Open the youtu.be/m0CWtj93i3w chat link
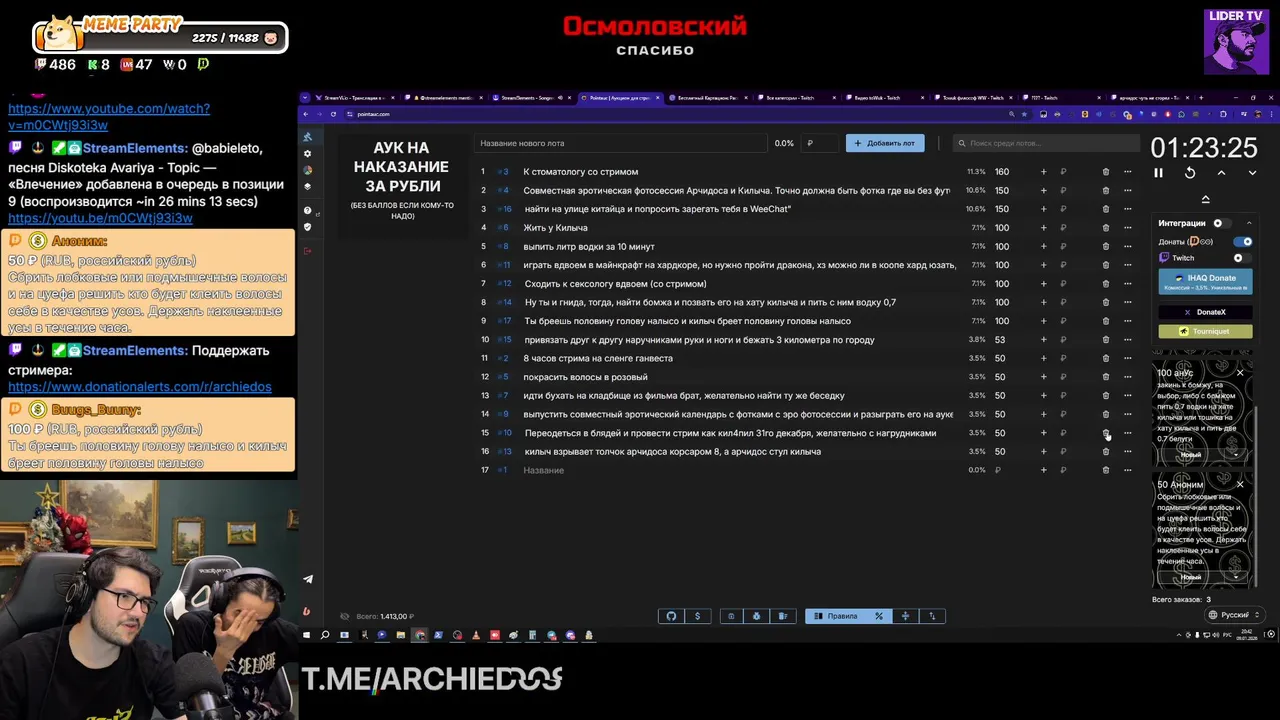The height and width of the screenshot is (720, 1280). pos(100,218)
